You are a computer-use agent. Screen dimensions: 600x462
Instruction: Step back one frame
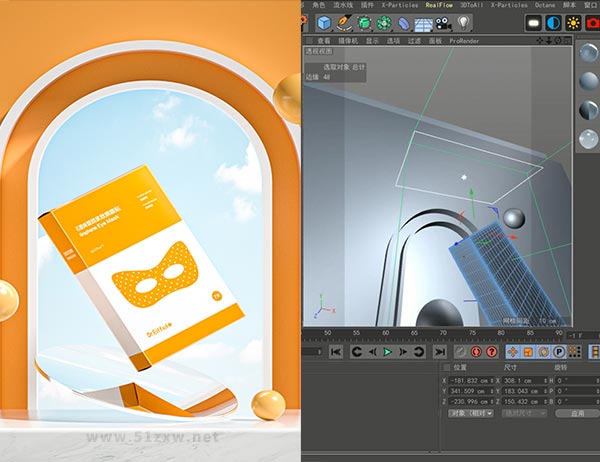(373, 352)
